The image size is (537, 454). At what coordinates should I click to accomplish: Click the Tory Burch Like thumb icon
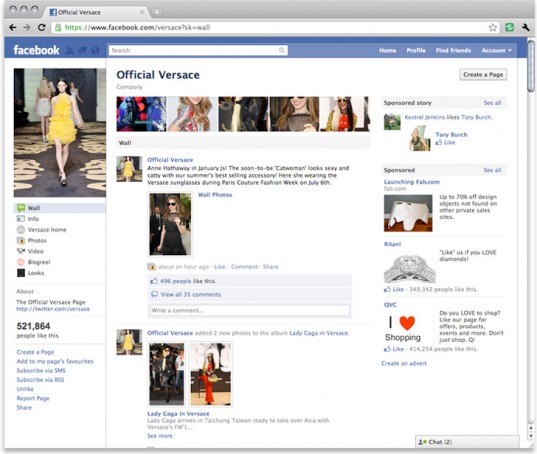[438, 142]
